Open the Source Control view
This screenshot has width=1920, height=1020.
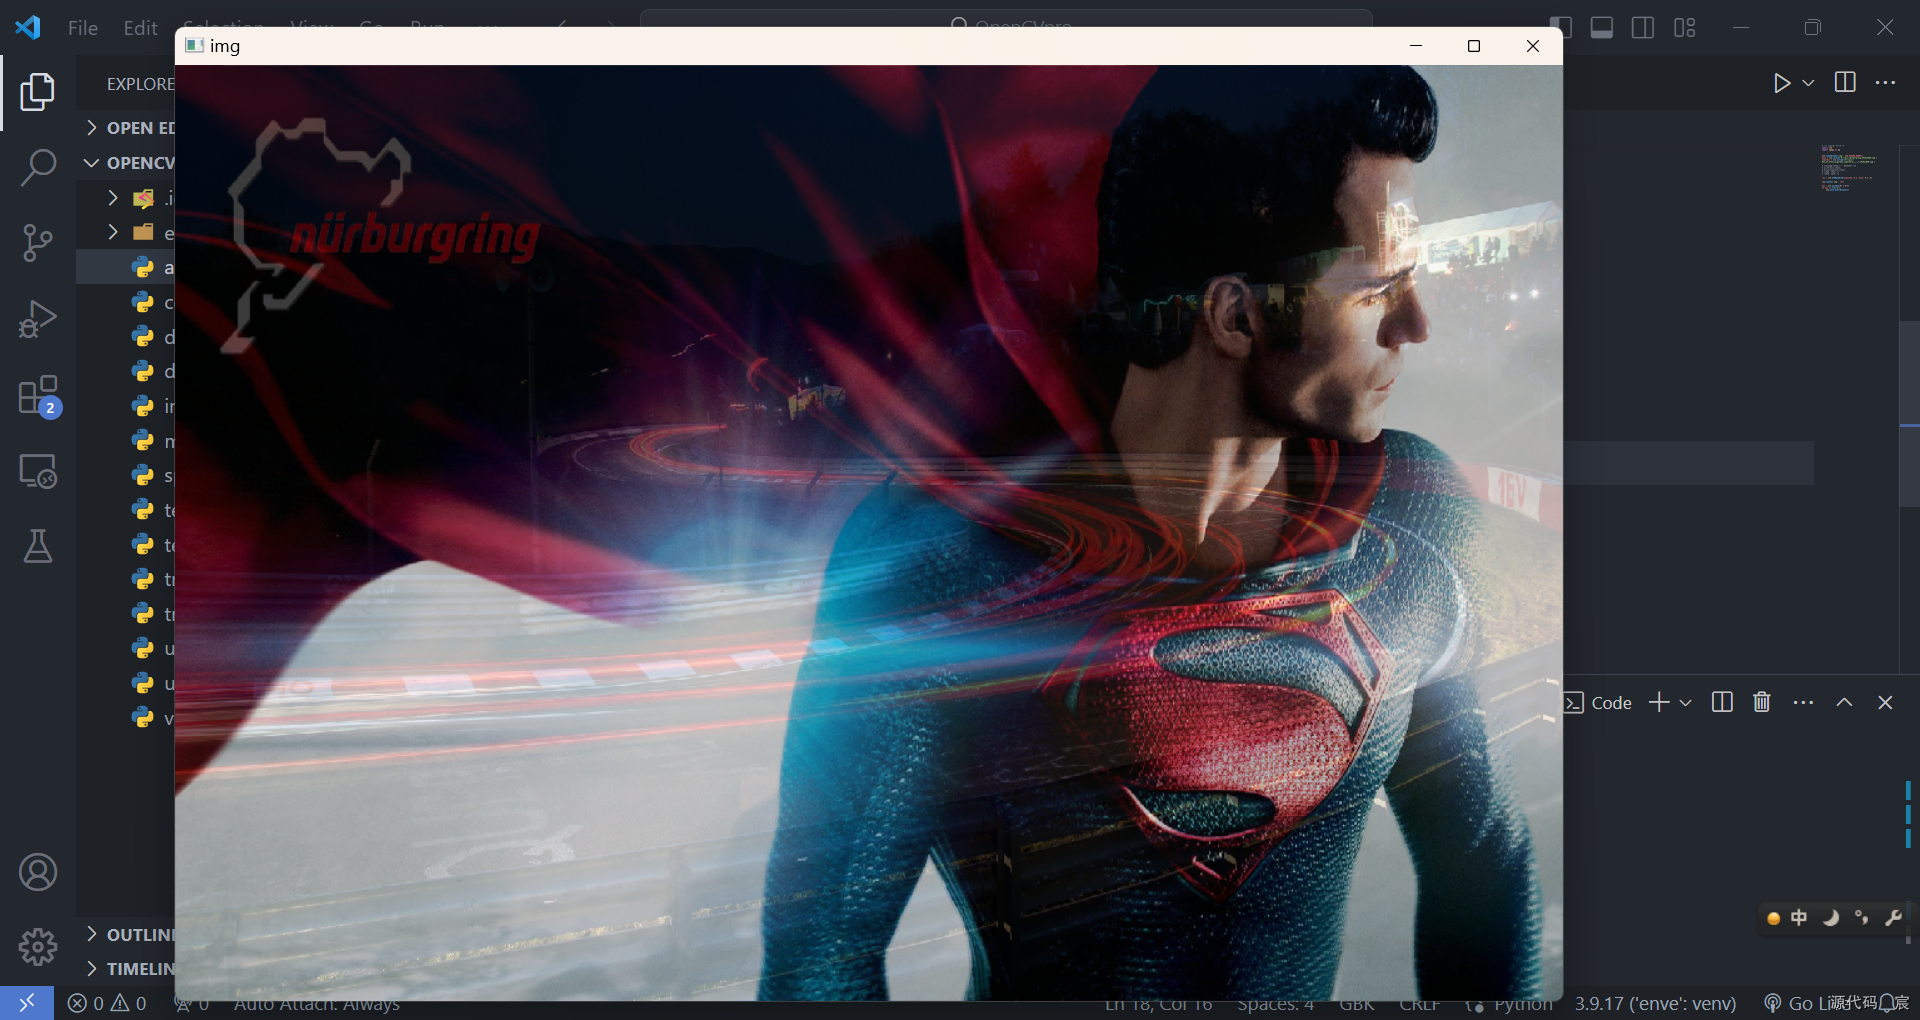pos(38,243)
